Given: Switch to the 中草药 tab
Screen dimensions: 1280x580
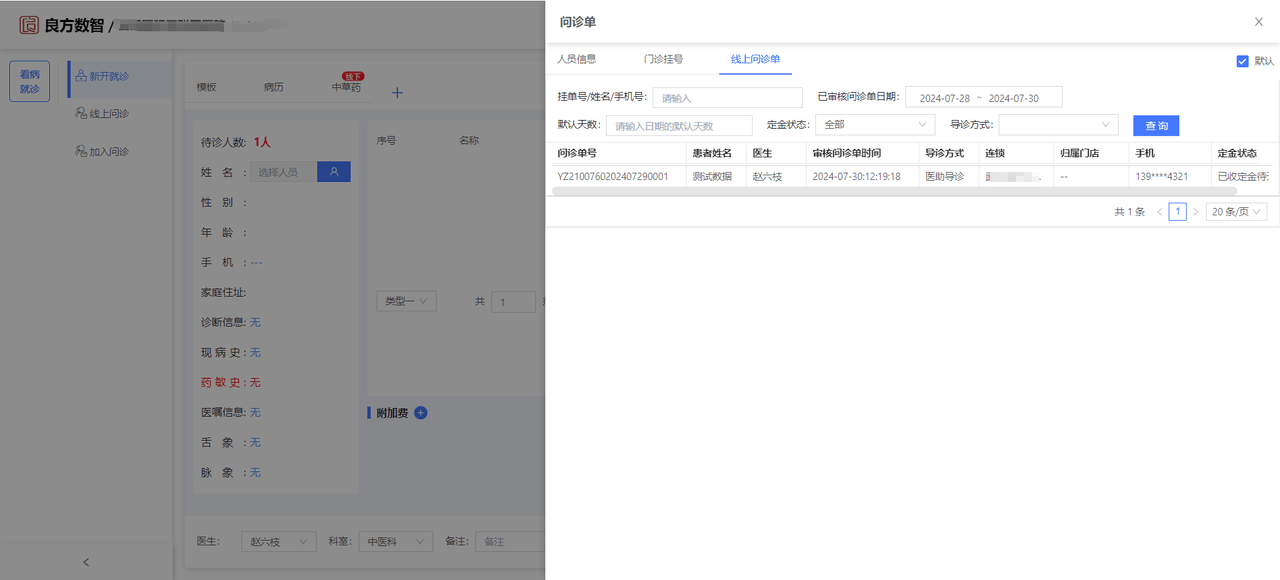Looking at the screenshot, I should click(x=346, y=87).
